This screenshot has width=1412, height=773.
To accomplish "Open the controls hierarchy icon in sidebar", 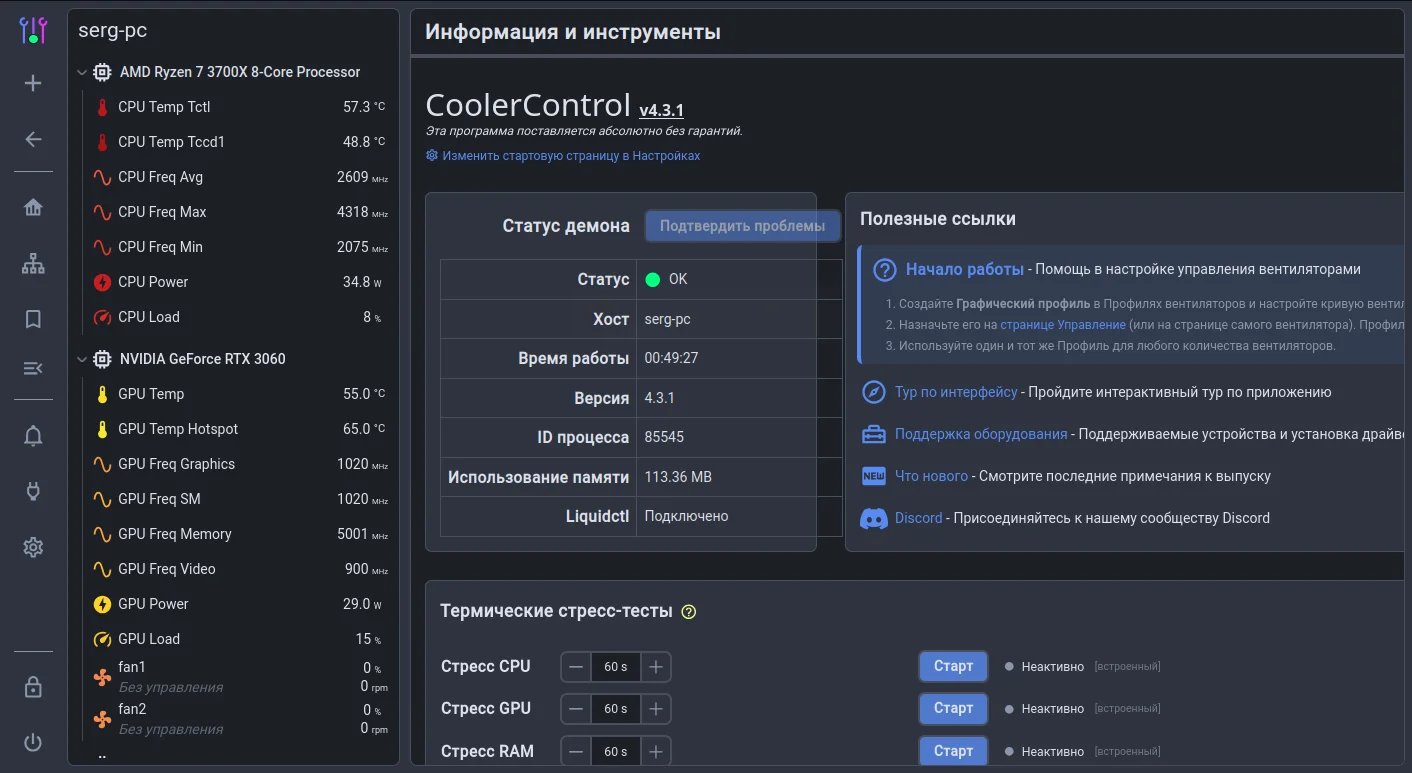I will (33, 264).
